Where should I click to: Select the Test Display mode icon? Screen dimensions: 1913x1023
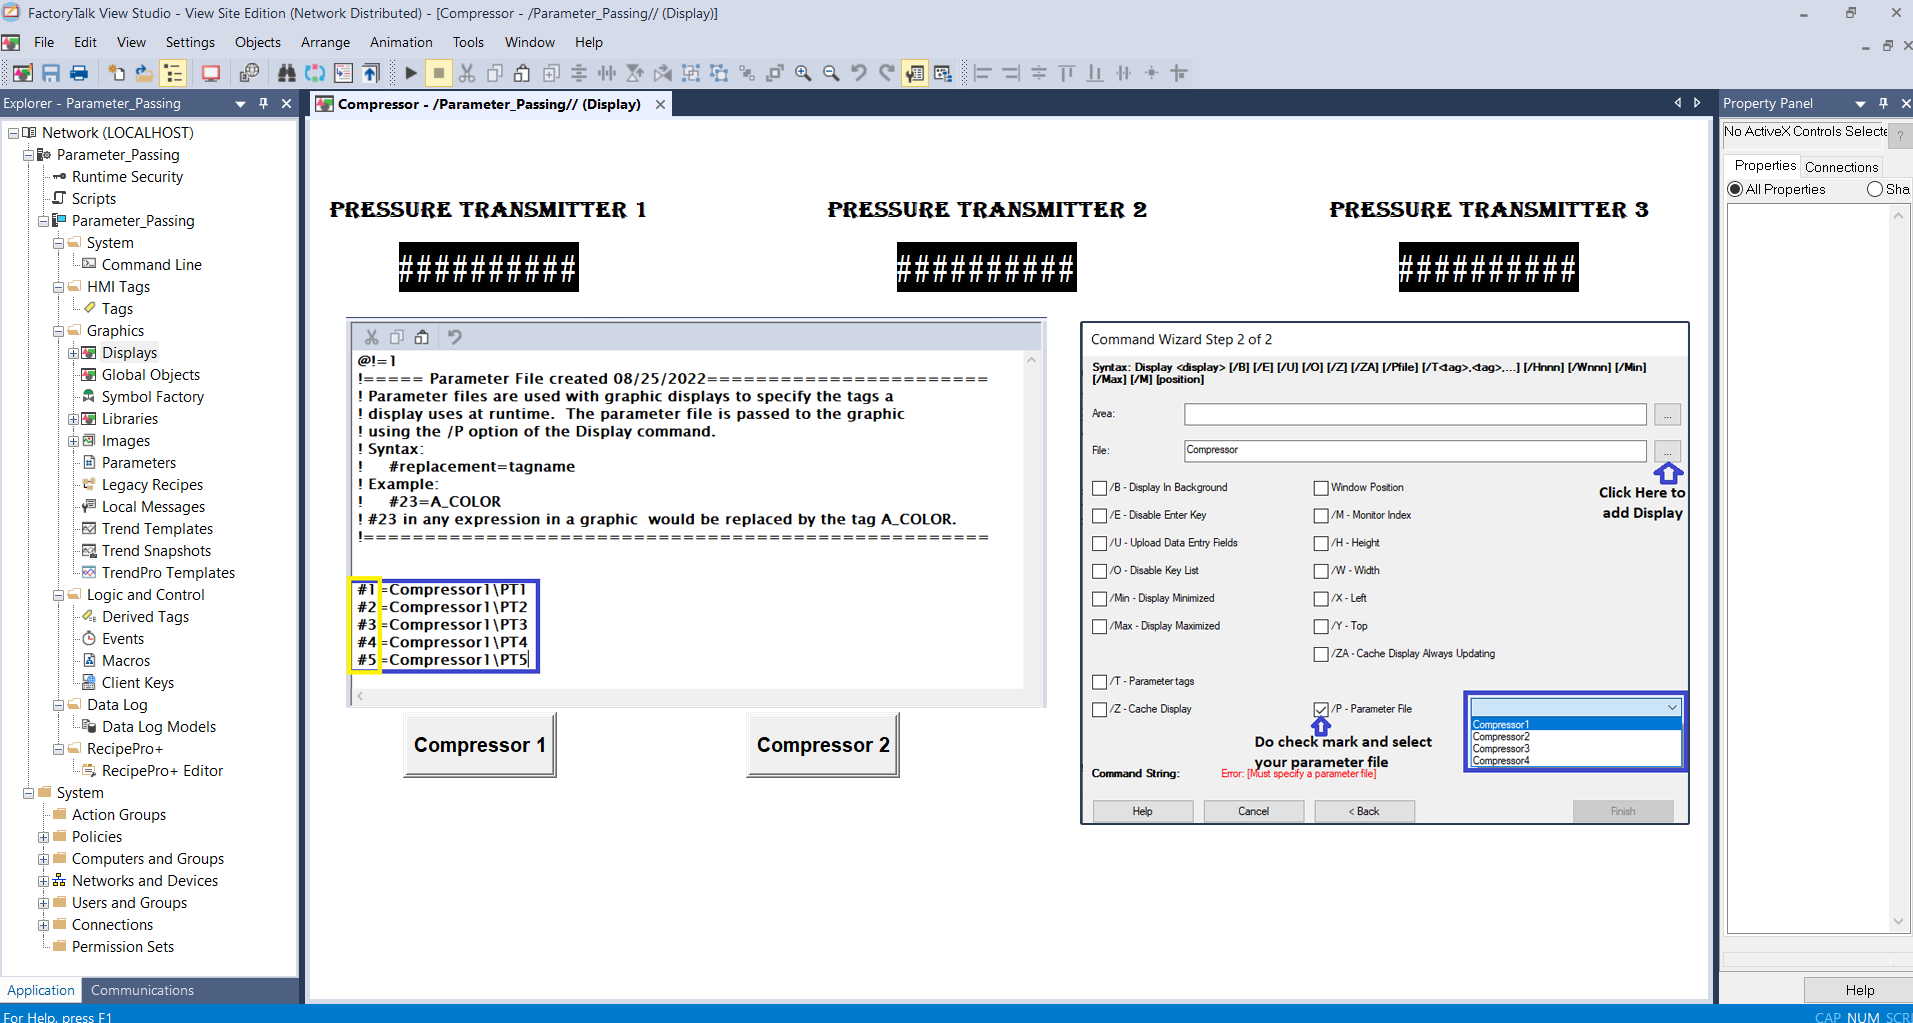pos(411,73)
